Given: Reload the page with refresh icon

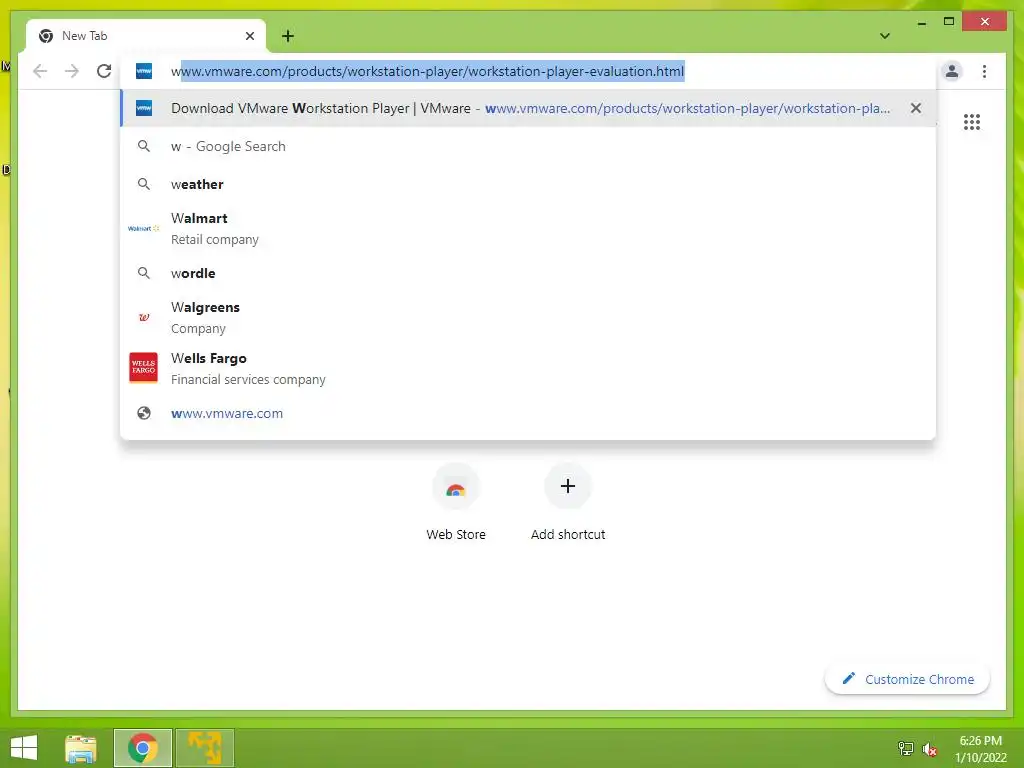Looking at the screenshot, I should pyautogui.click(x=104, y=71).
